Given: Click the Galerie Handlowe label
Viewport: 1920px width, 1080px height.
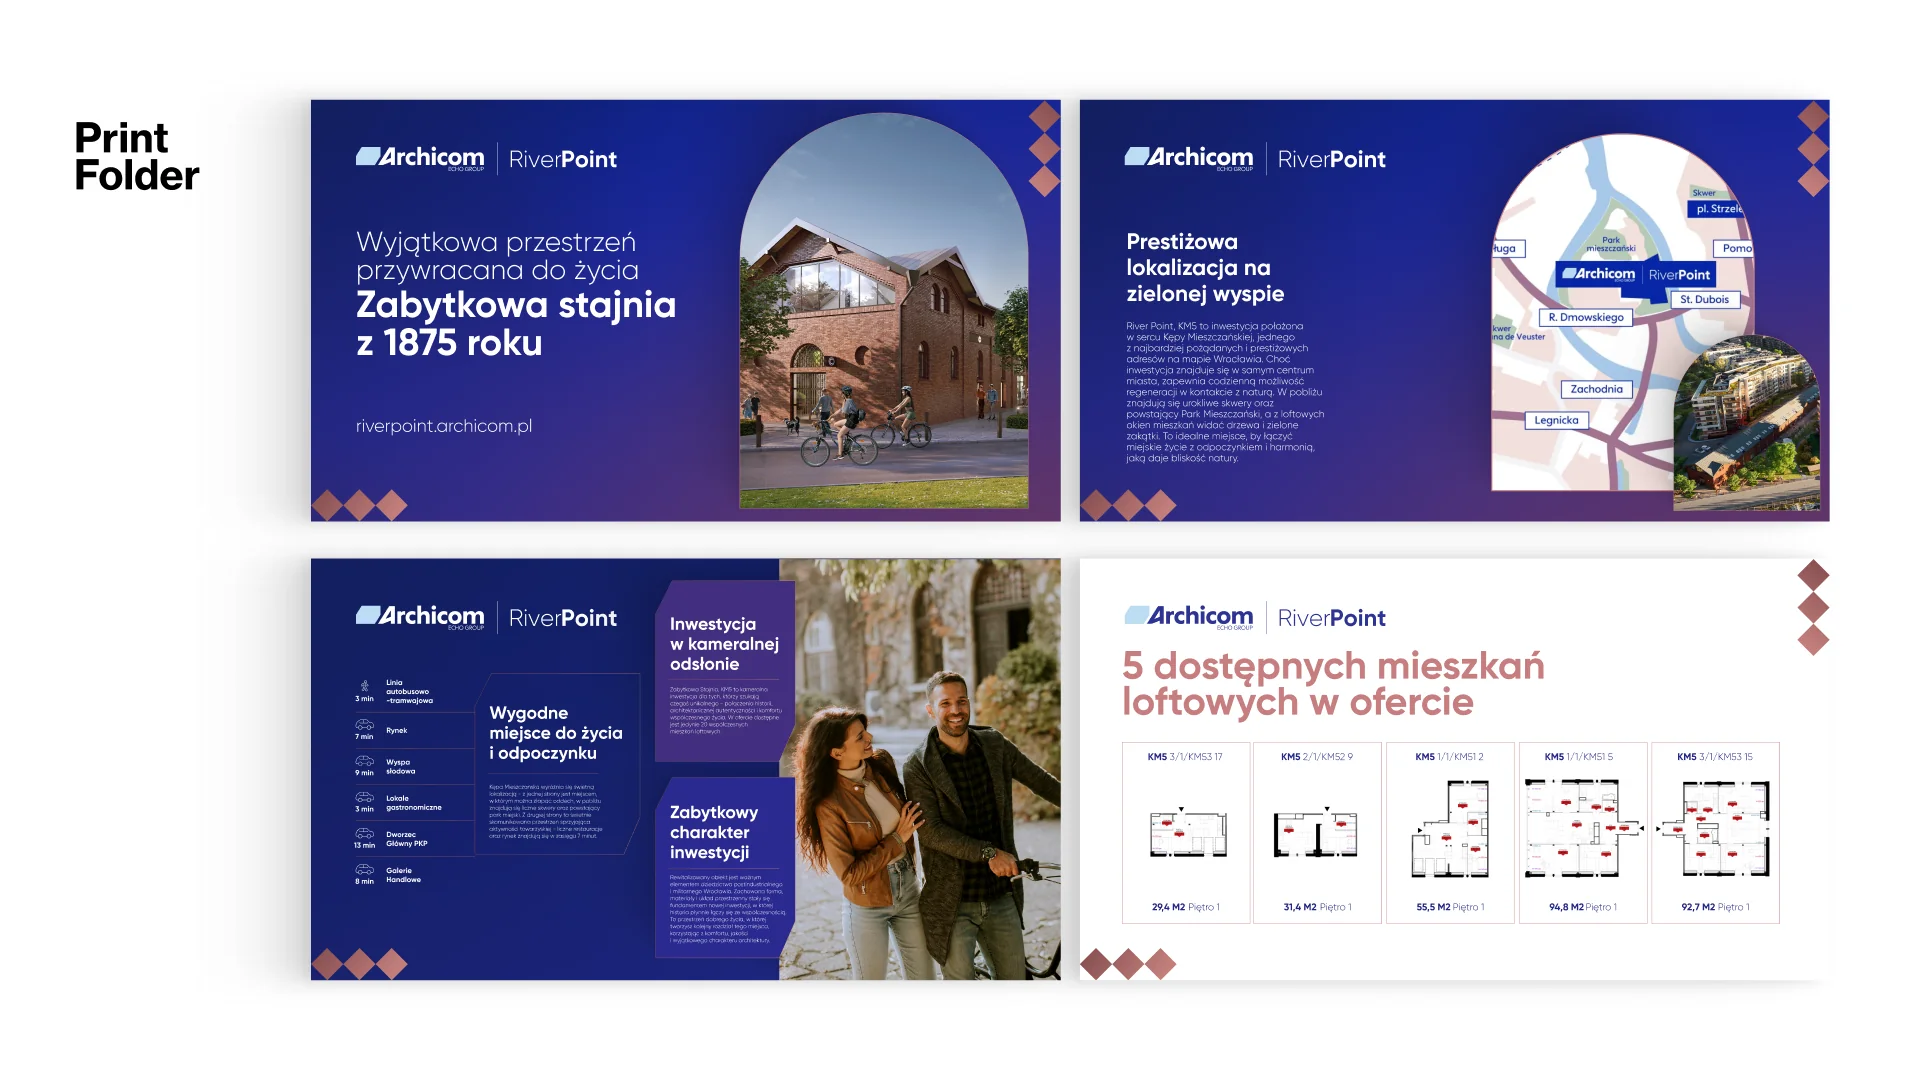Looking at the screenshot, I should 404,875.
